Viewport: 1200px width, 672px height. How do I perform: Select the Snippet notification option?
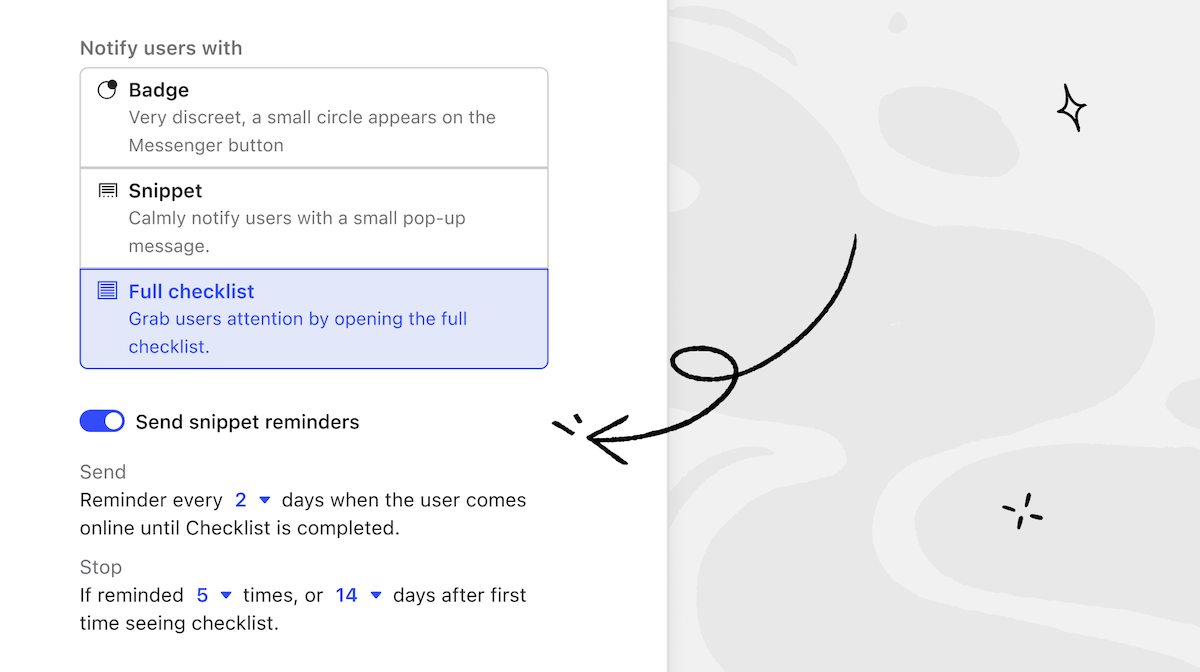point(313,217)
